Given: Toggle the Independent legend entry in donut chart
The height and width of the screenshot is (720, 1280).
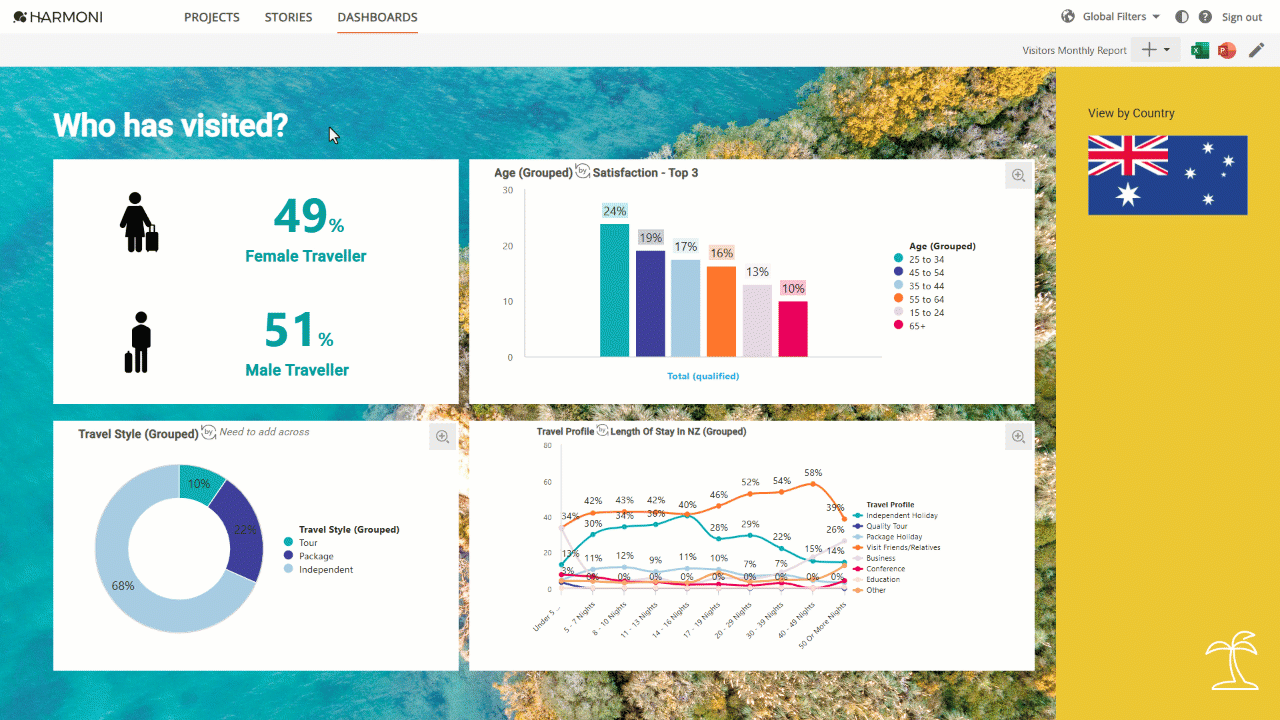Looking at the screenshot, I should 319,569.
